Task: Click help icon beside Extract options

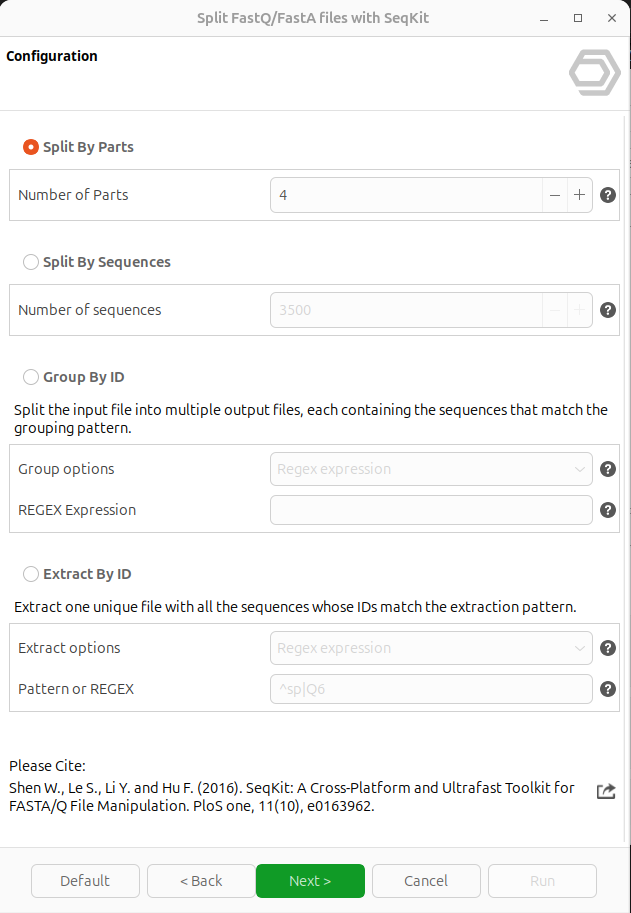Action: point(607,648)
